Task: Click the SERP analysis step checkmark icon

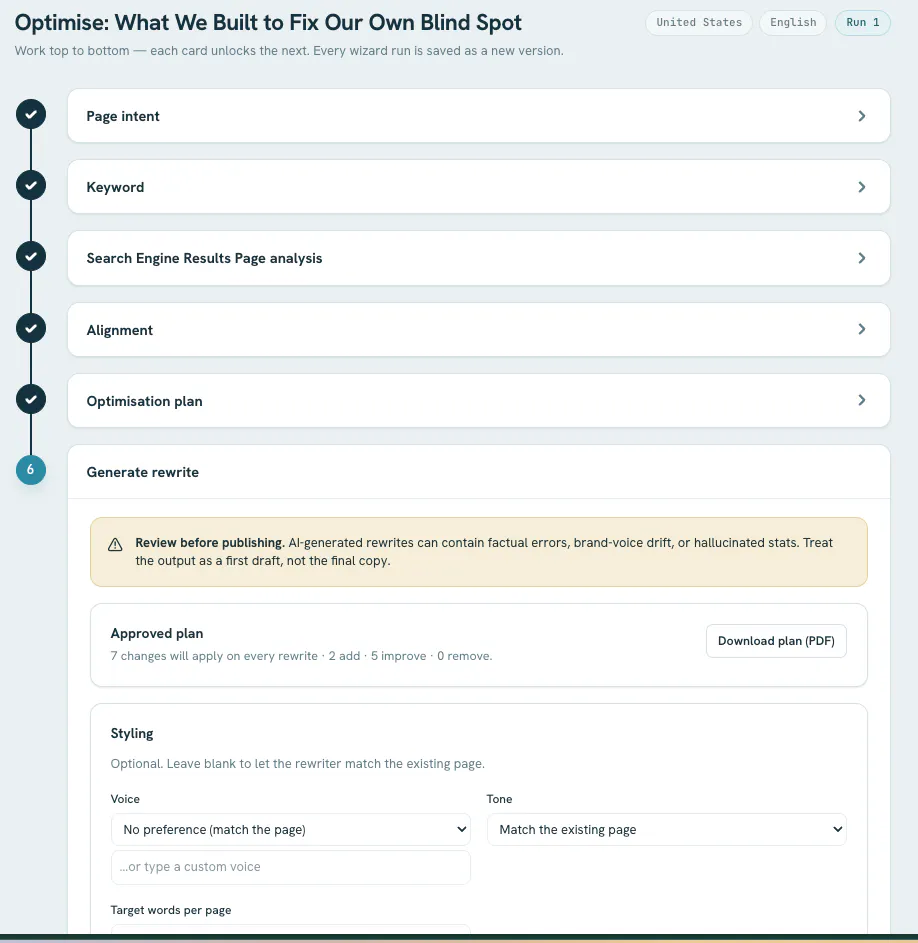Action: (31, 257)
